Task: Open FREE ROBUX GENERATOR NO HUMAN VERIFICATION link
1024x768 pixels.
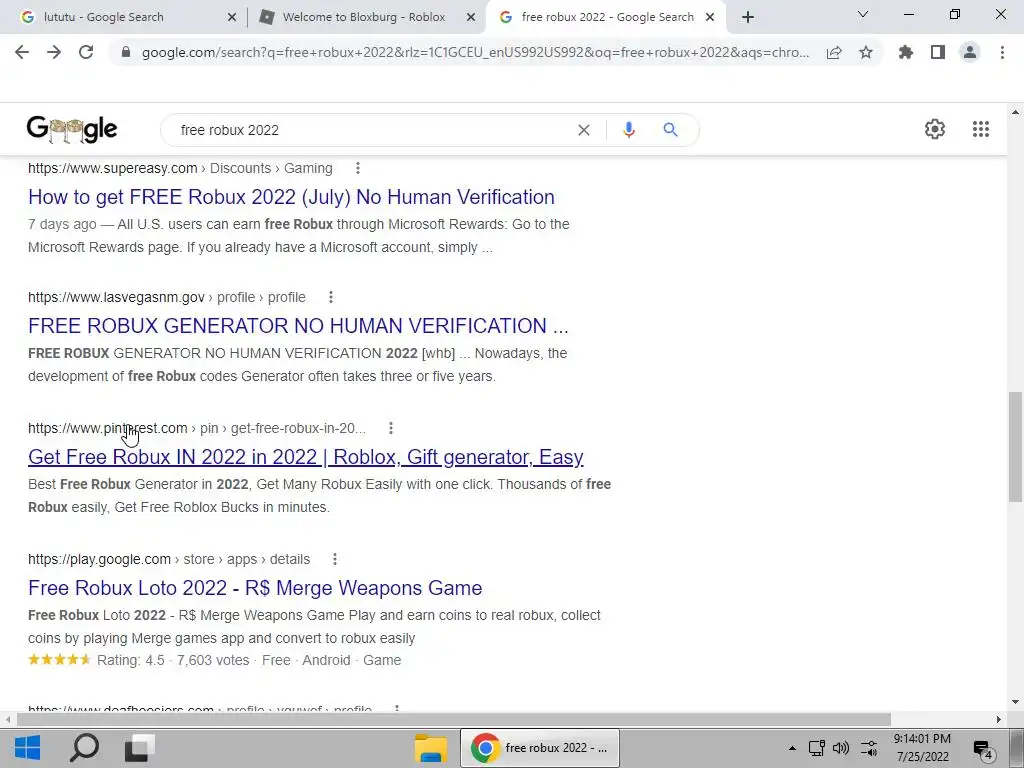Action: (298, 325)
